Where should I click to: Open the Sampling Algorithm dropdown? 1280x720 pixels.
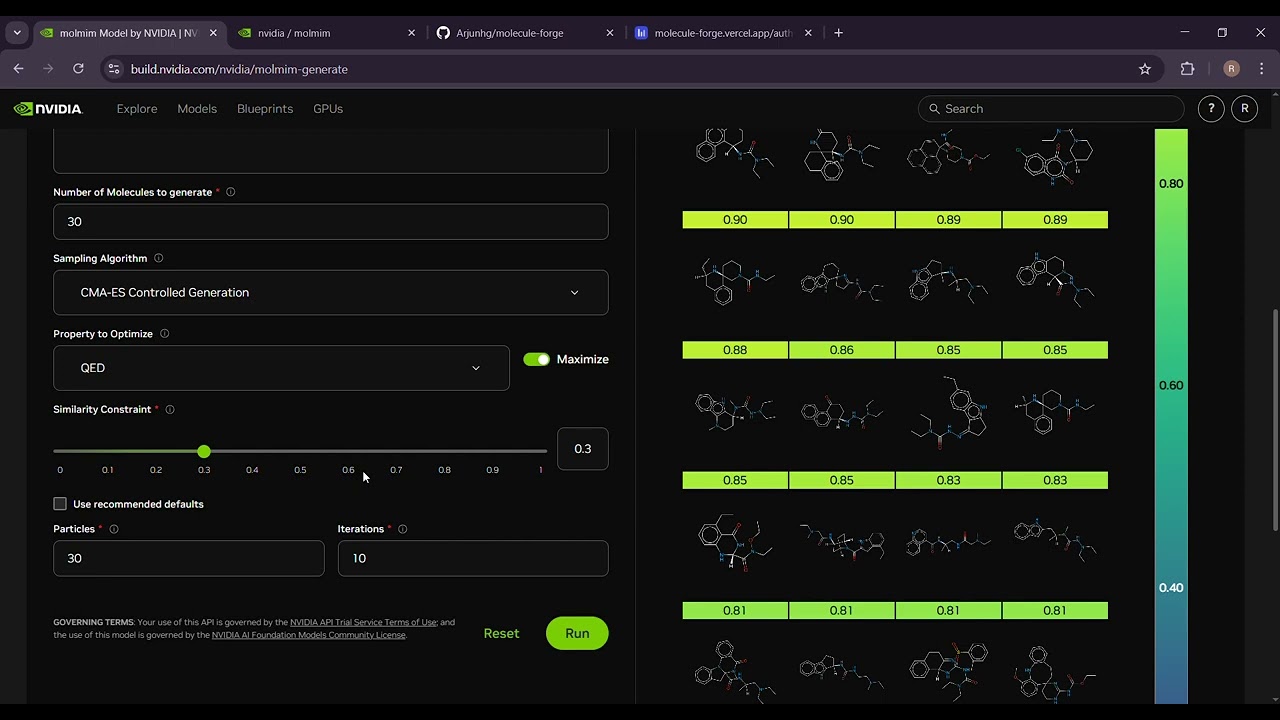click(331, 293)
